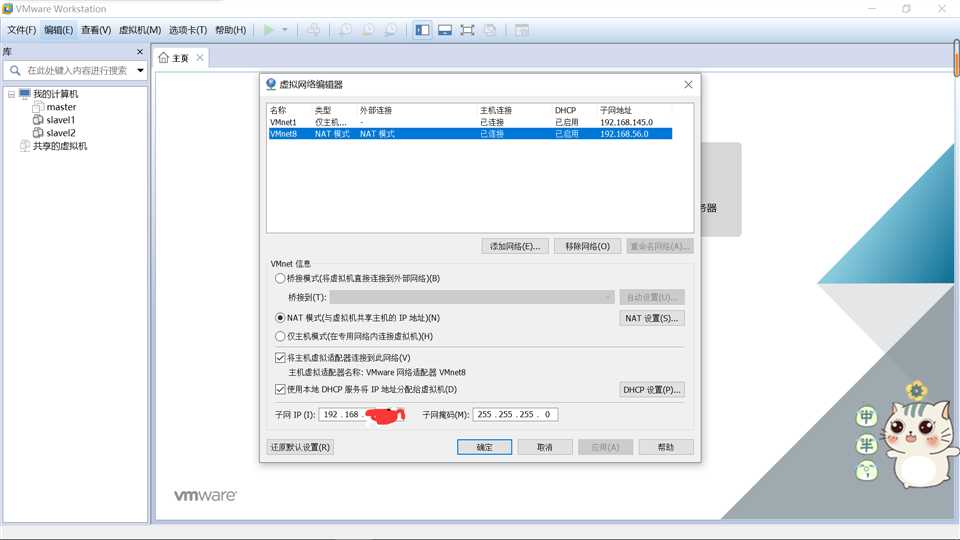Viewport: 960px width, 540px height.
Task: Select the slave2 virtual machine
Action: point(61,133)
